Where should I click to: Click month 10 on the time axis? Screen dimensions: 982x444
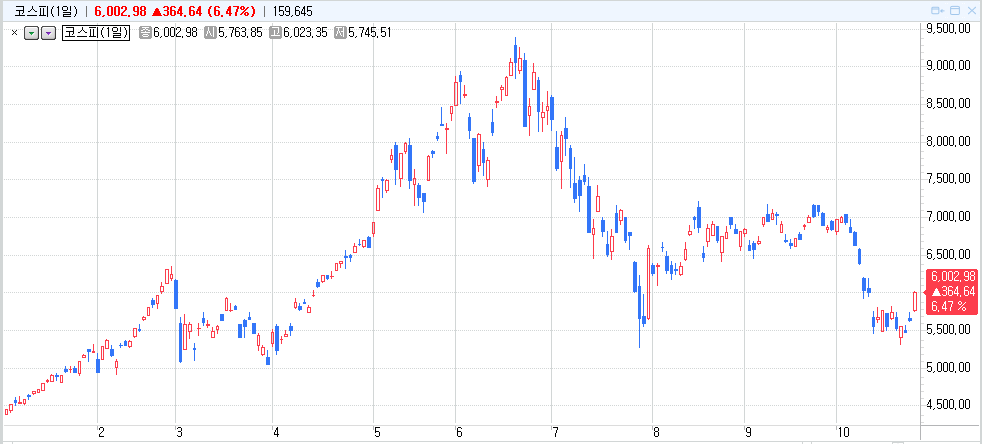tap(843, 432)
